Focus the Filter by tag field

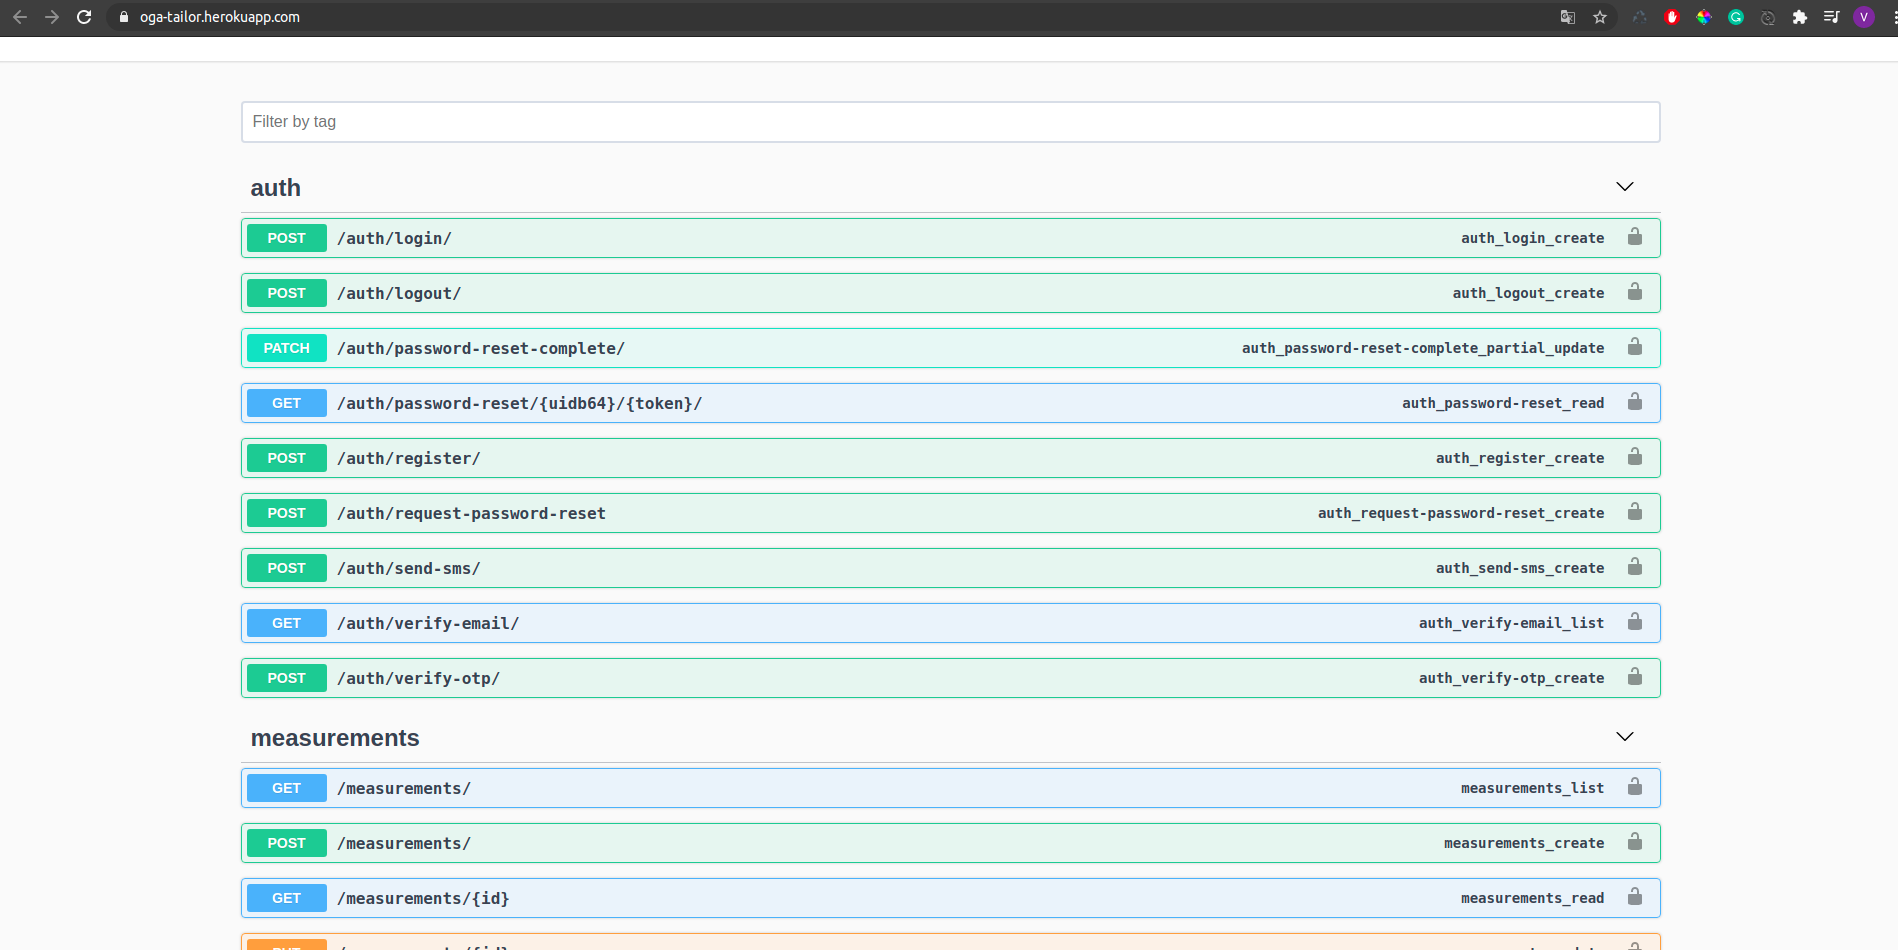950,122
